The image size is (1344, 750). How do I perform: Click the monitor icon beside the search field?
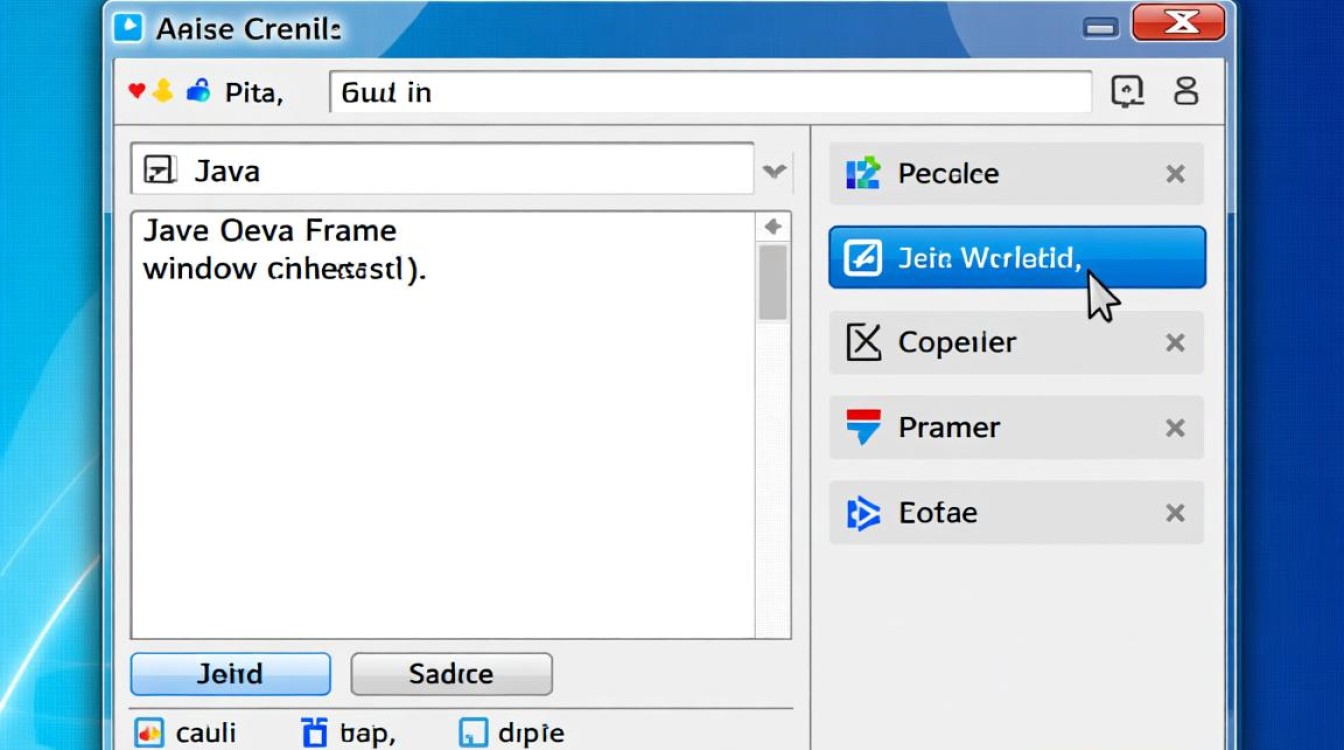[1127, 91]
